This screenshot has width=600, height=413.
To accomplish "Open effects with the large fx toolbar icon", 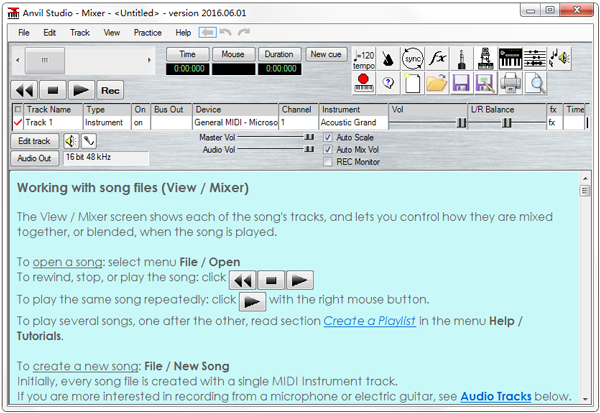I will tap(437, 59).
